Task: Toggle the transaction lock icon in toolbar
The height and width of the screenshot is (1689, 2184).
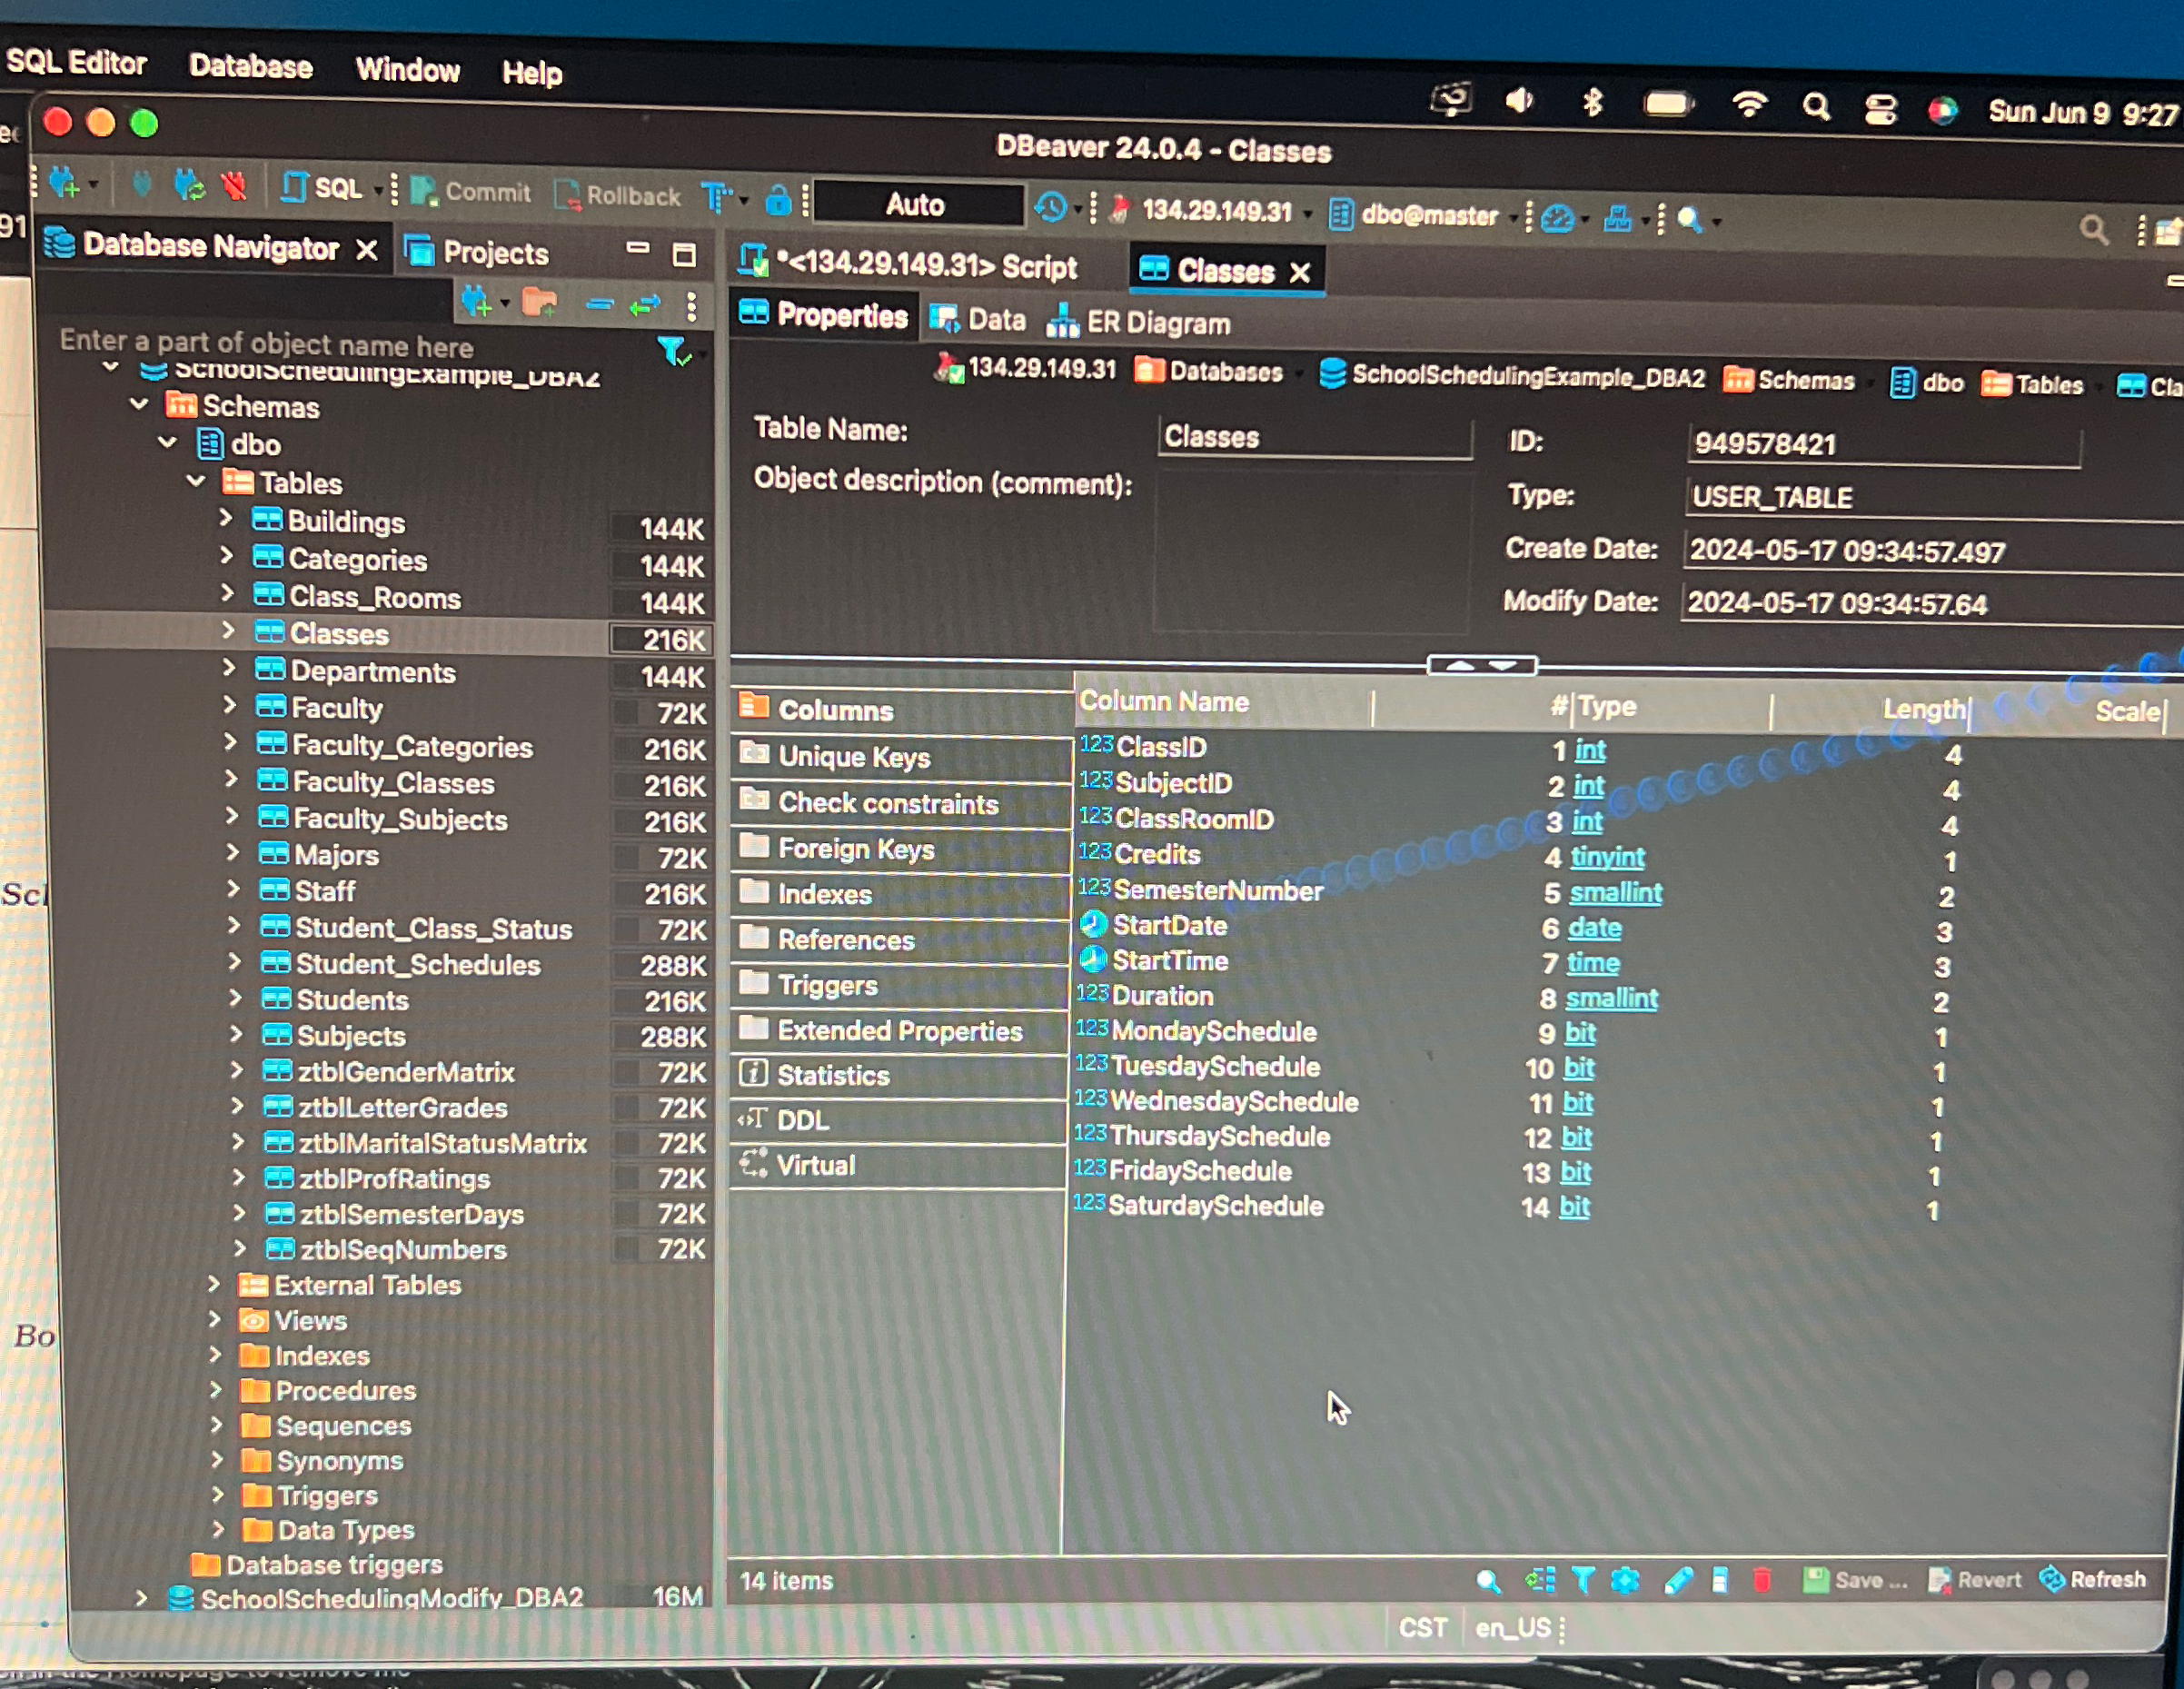Action: [777, 200]
